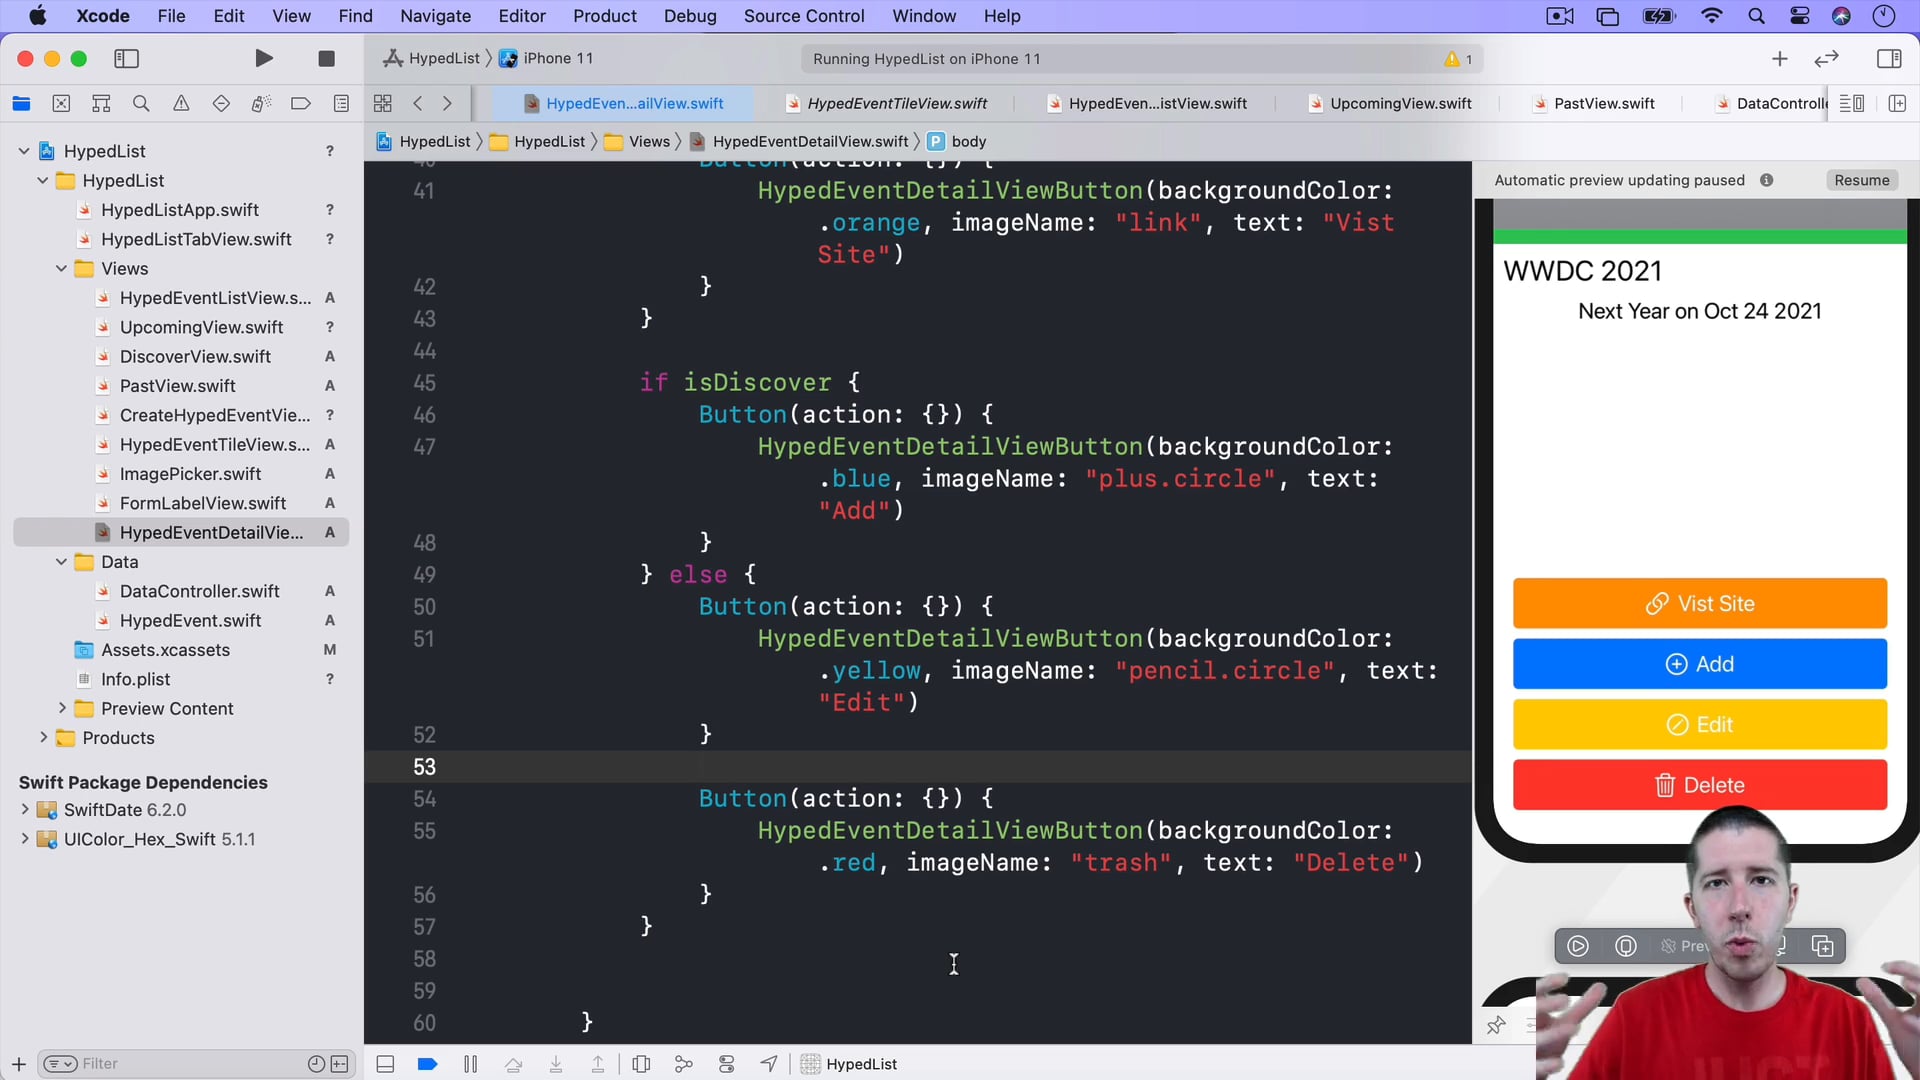This screenshot has width=1920, height=1080.
Task: Open the Breakpoint navigator
Action: click(x=301, y=103)
